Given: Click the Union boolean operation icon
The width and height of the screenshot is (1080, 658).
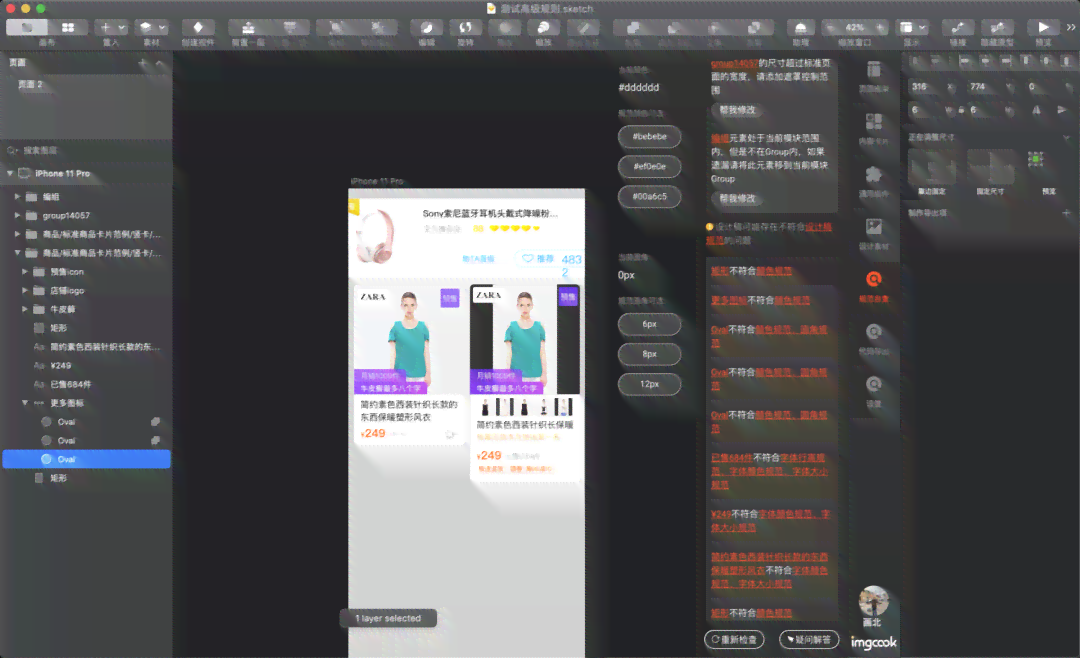Looking at the screenshot, I should coord(633,27).
